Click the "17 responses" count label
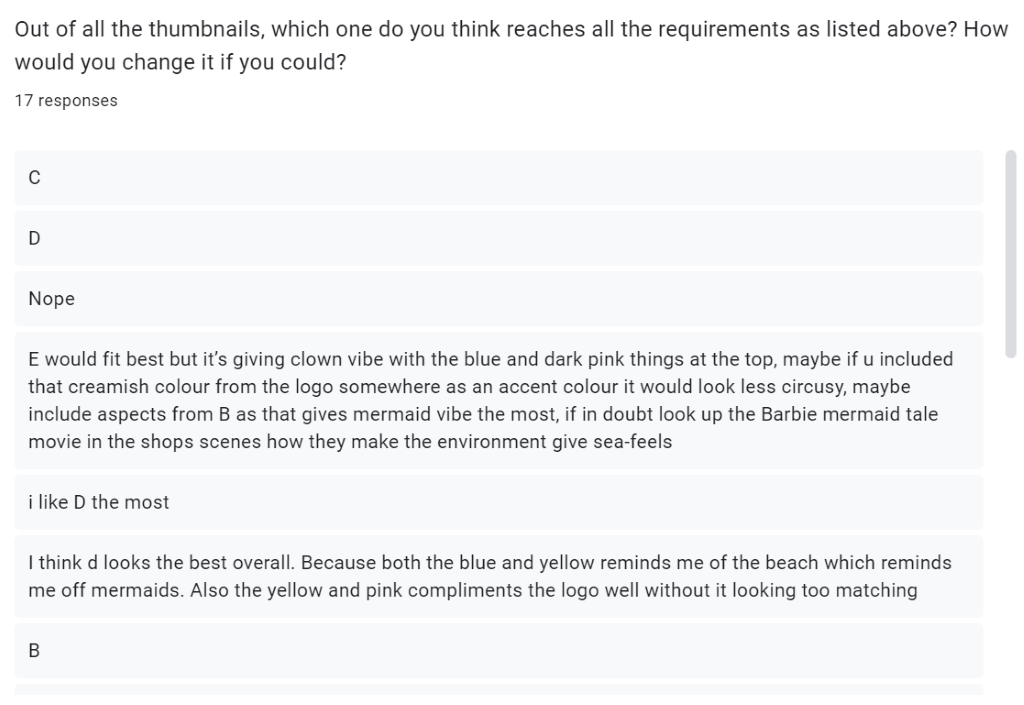 coord(66,101)
